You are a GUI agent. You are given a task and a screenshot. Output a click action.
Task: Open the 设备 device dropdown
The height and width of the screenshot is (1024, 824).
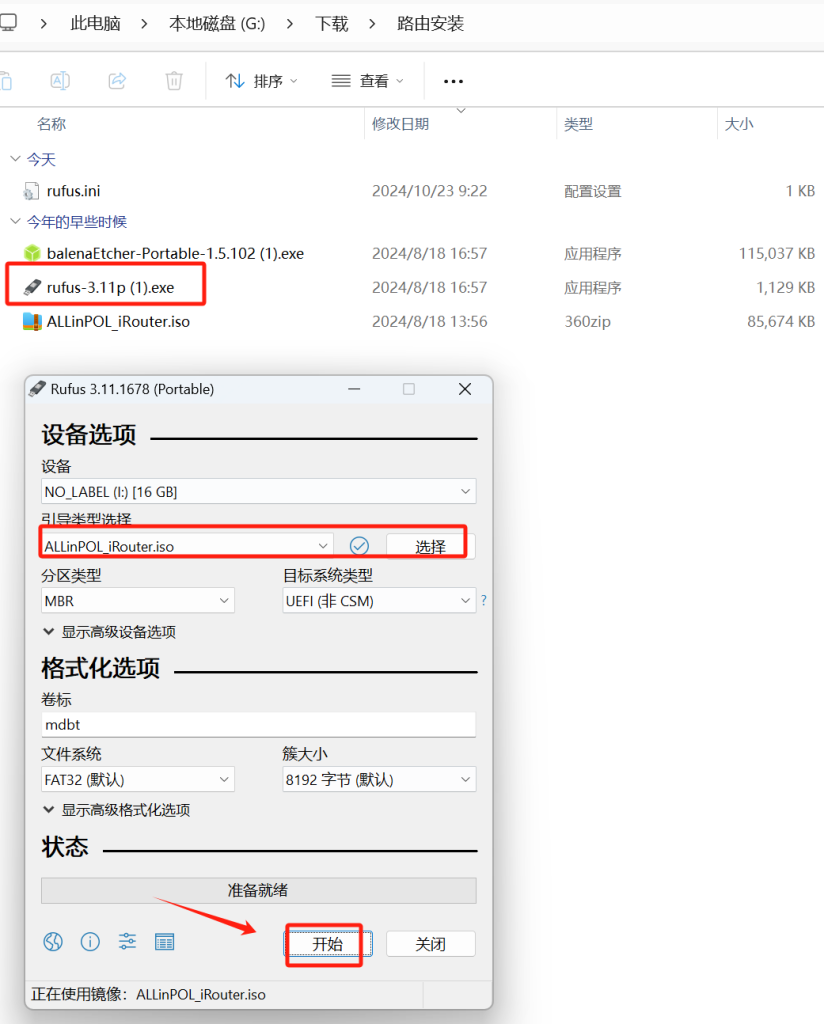(x=259, y=491)
